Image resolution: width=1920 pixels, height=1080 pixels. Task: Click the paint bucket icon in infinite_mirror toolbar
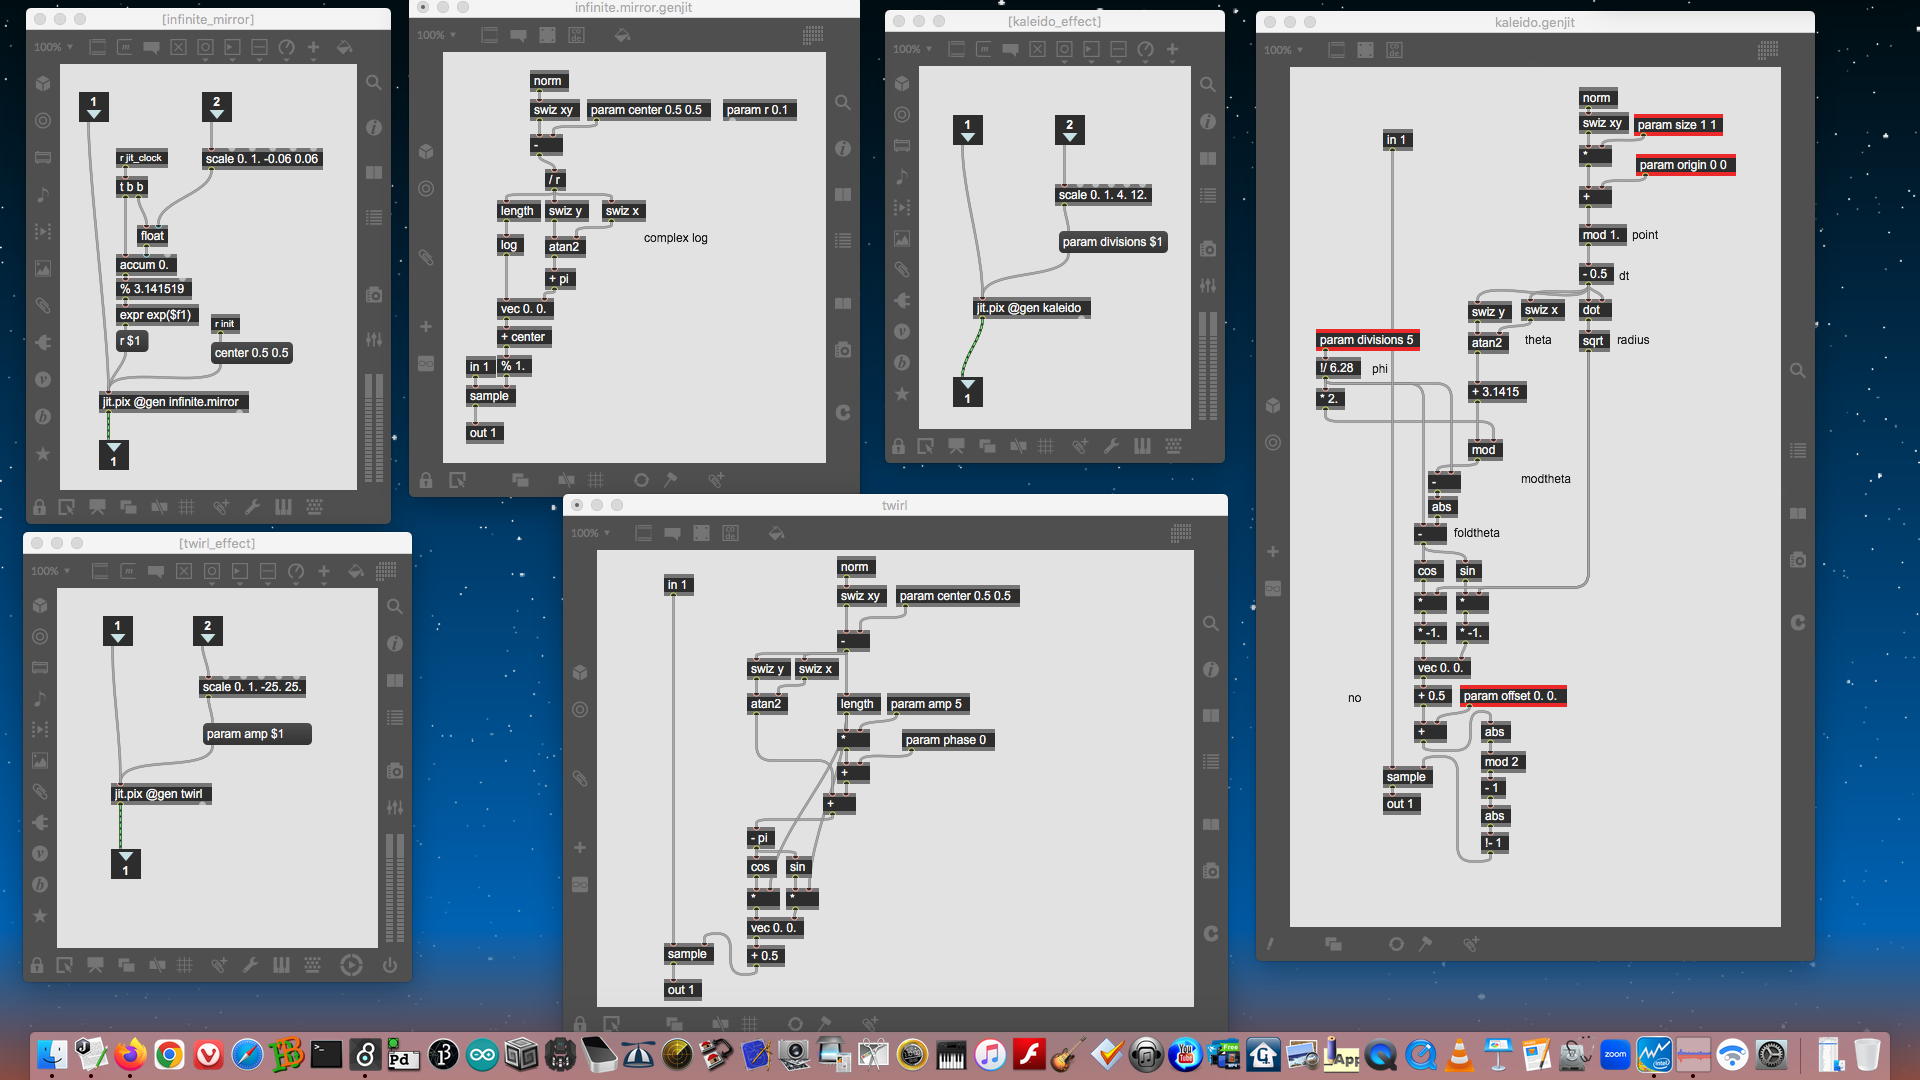pos(344,47)
